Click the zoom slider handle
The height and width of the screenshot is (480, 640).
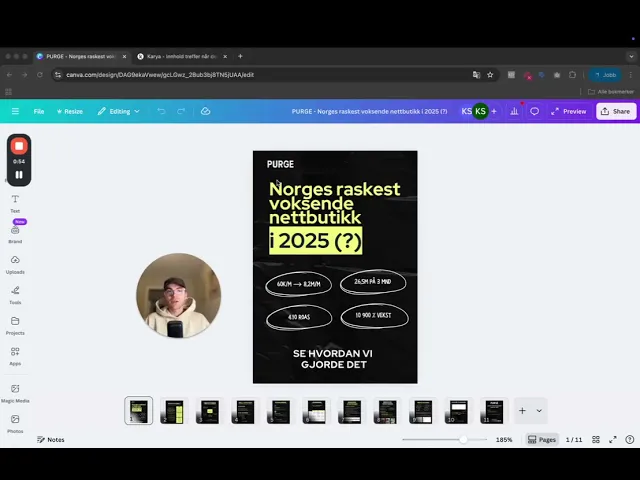(x=463, y=440)
